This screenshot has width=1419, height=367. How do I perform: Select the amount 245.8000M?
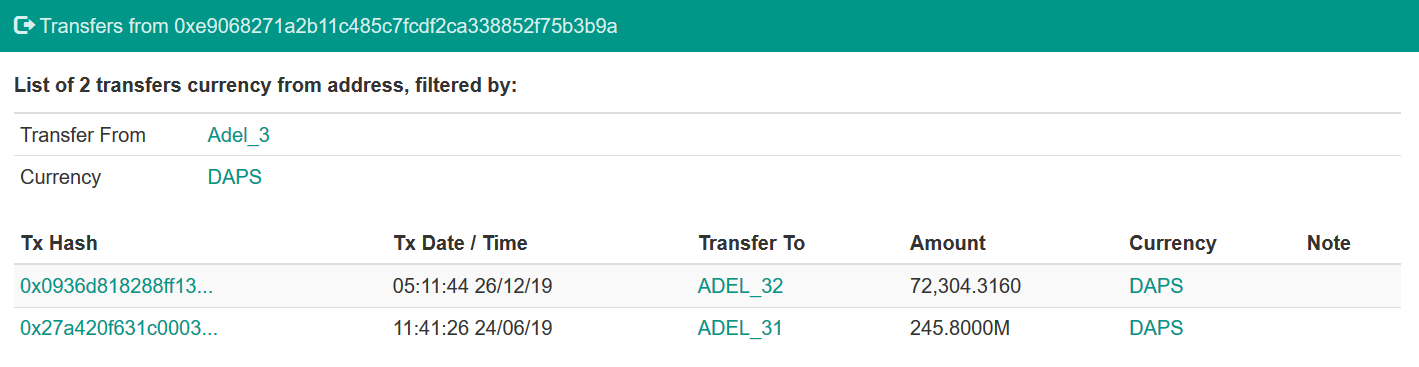click(959, 328)
